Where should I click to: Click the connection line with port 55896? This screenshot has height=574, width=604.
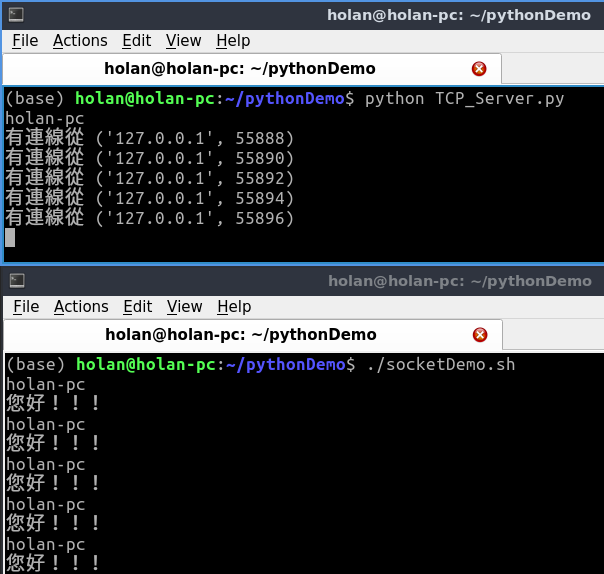[x=149, y=218]
